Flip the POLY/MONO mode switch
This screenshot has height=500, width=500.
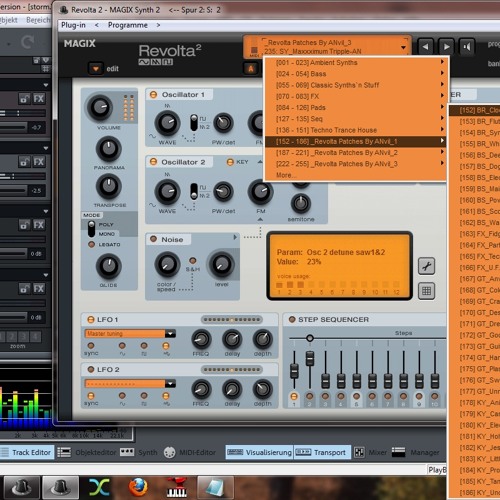pos(91,229)
